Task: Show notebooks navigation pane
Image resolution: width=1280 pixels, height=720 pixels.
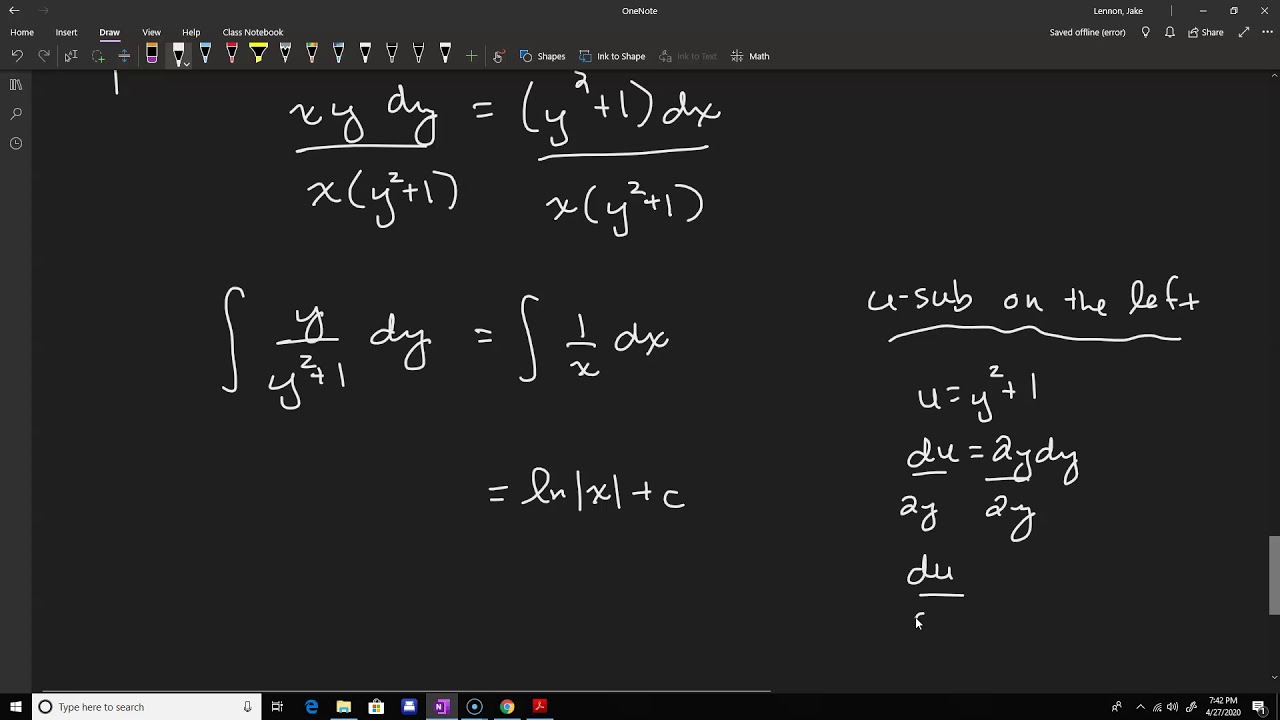Action: click(x=16, y=85)
